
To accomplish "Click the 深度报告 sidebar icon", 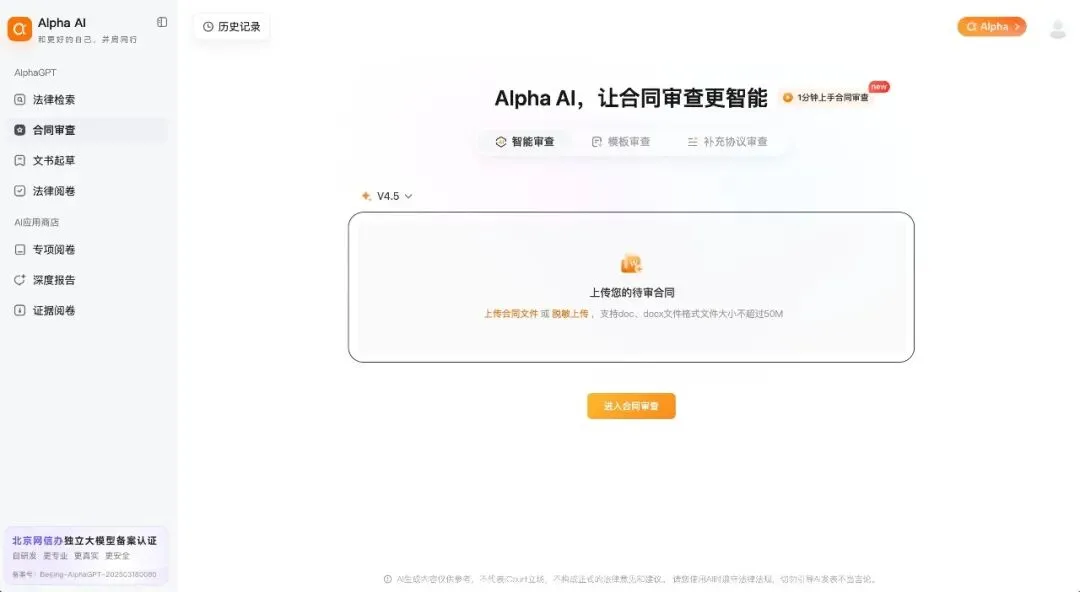I will click(20, 280).
